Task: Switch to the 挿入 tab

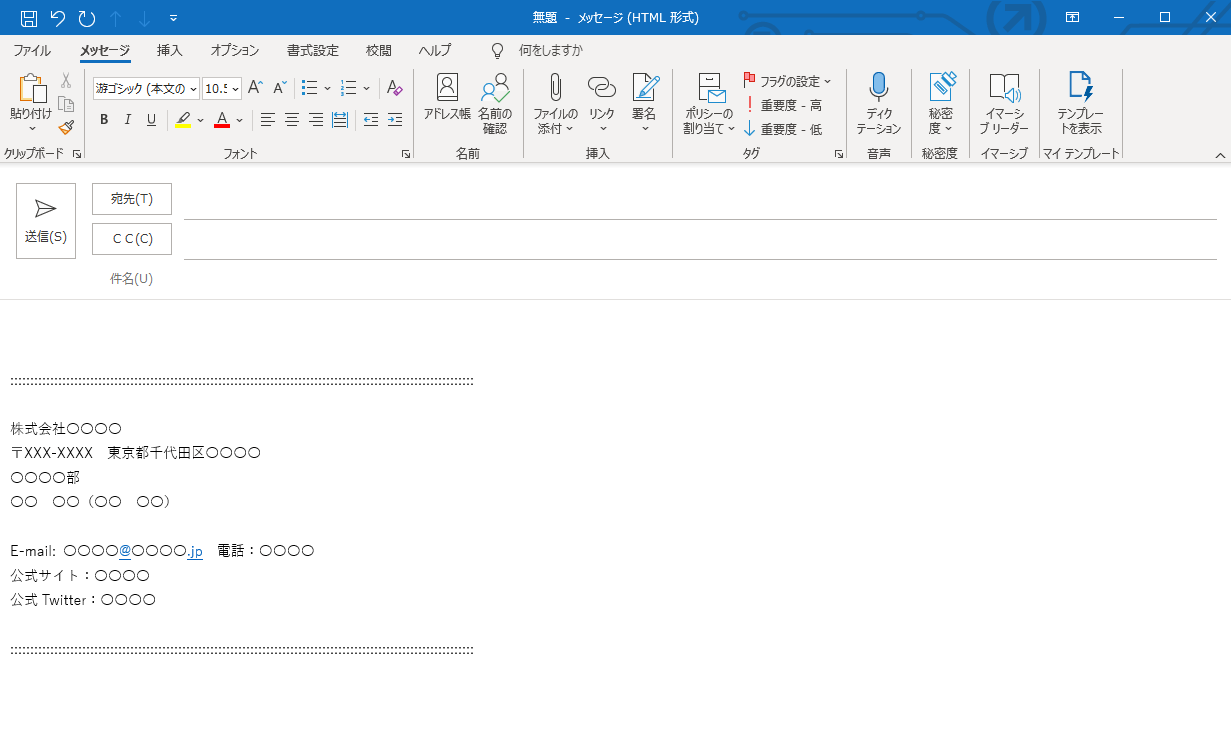Action: tap(170, 50)
